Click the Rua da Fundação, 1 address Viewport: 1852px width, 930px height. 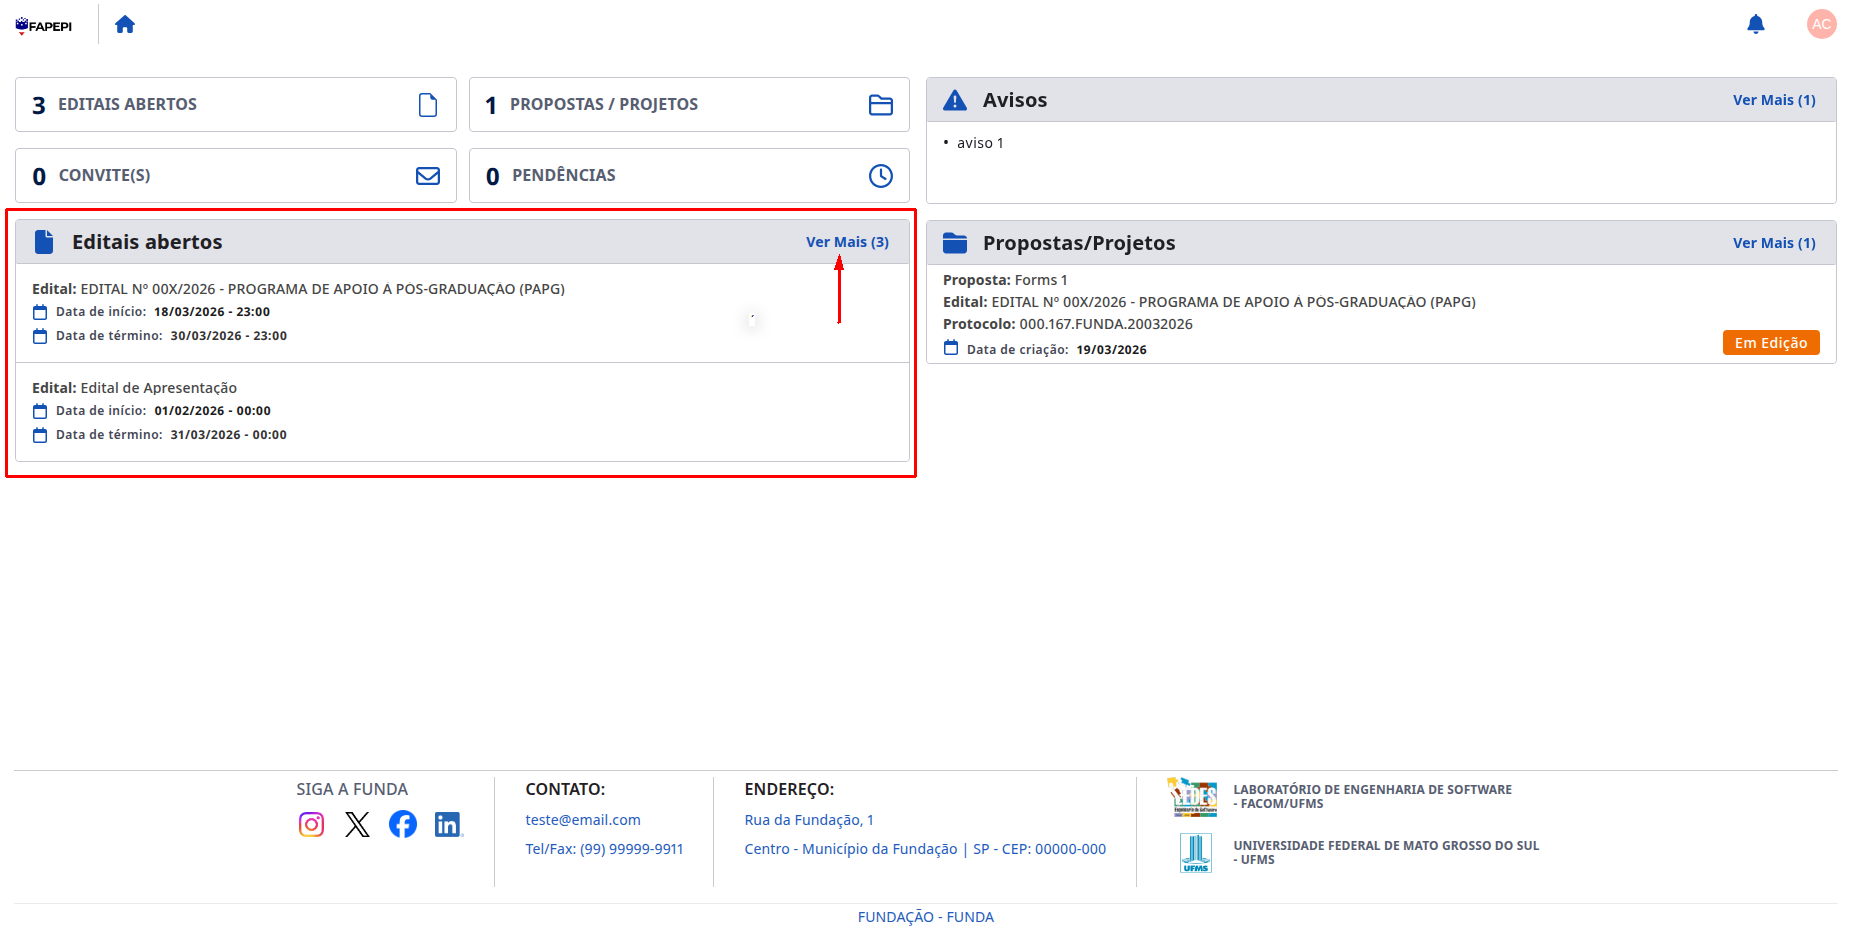click(809, 820)
